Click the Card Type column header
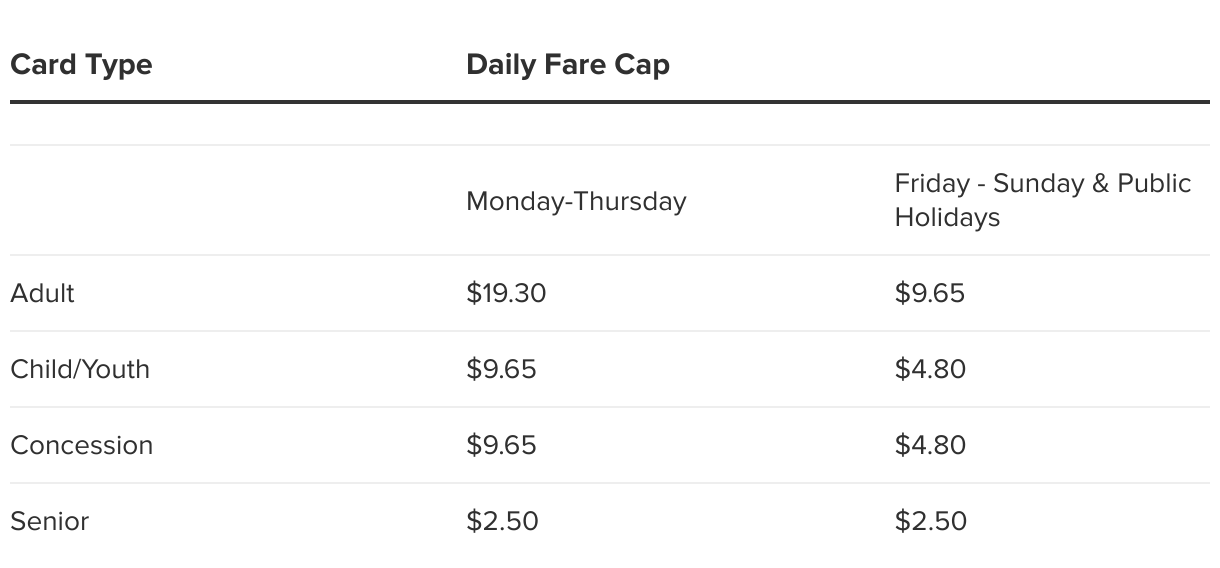 [x=81, y=65]
